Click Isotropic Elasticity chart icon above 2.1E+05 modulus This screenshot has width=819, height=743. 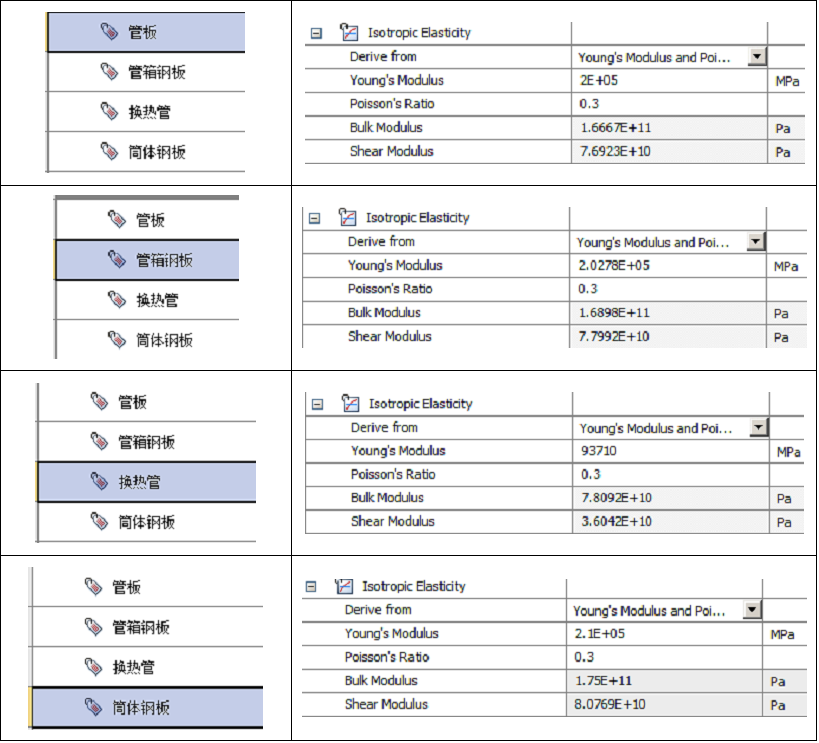point(343,586)
